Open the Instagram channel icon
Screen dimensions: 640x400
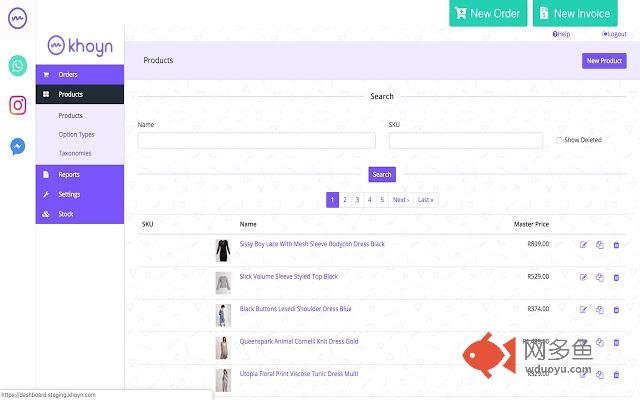(18, 105)
